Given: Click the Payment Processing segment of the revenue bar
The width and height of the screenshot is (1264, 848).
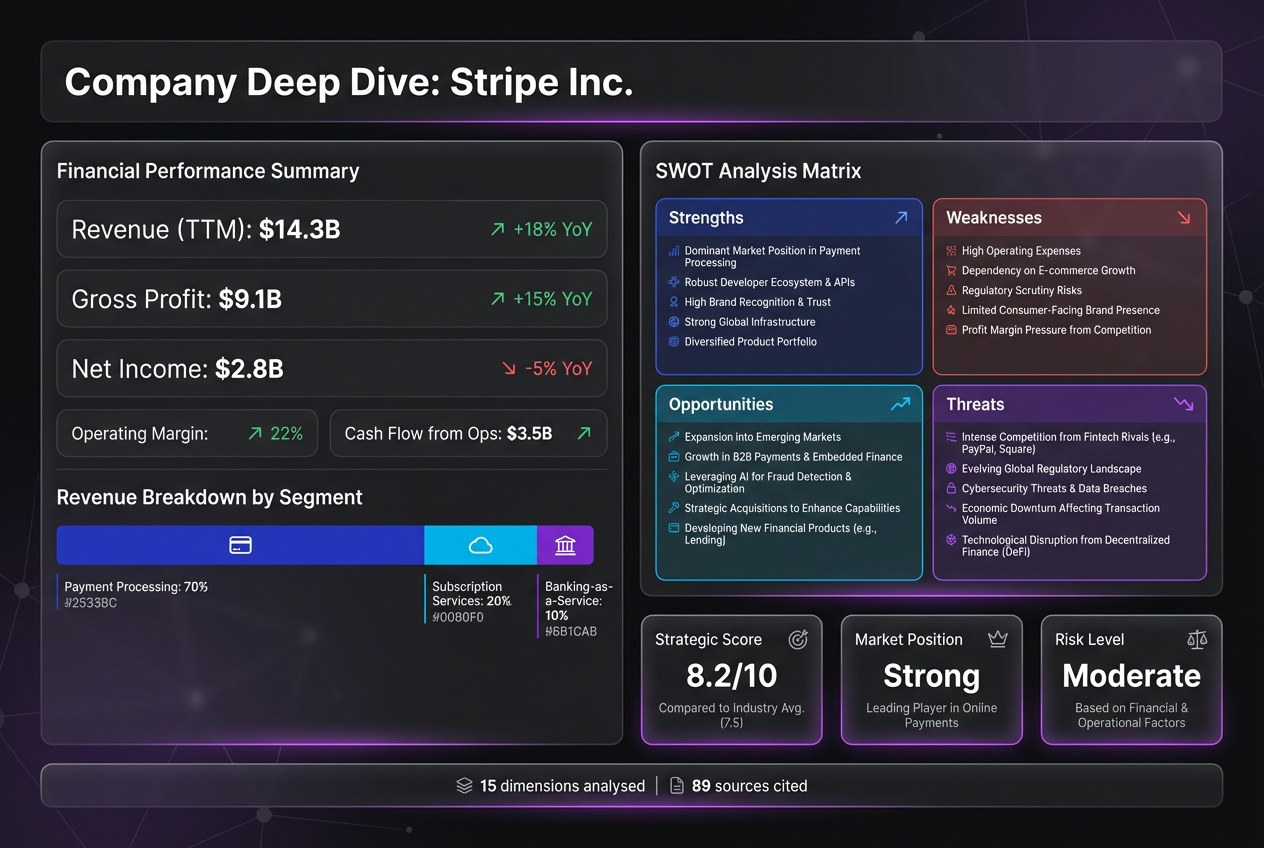Looking at the screenshot, I should point(240,544).
